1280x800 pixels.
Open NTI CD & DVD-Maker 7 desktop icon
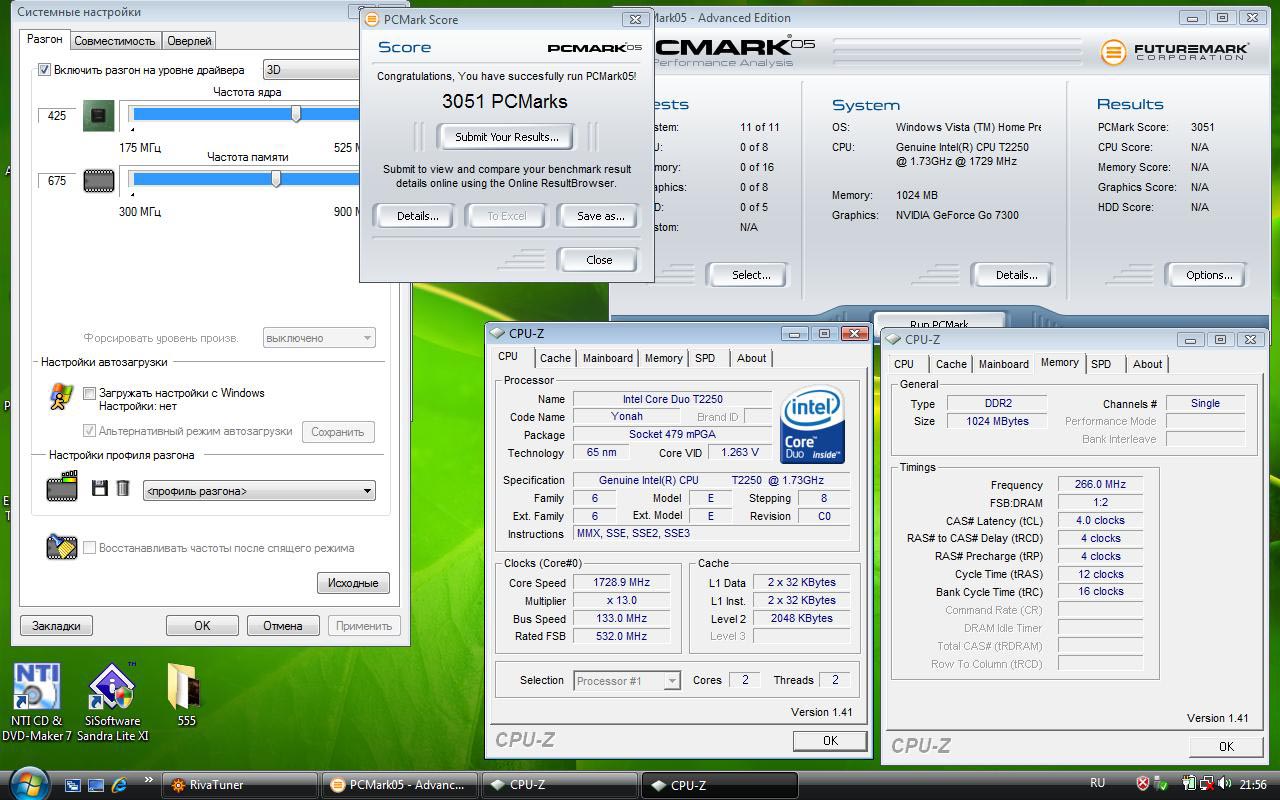(x=37, y=702)
